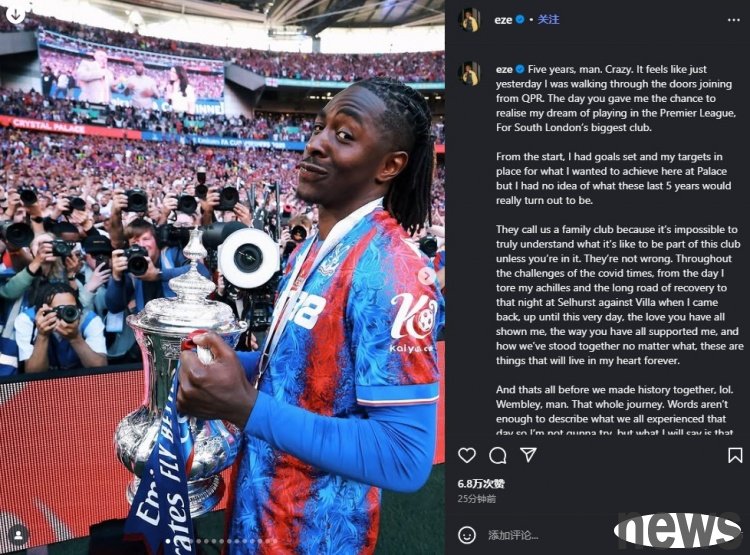Advance to the next photo with the arrow
750x555 pixels.
coord(427,276)
